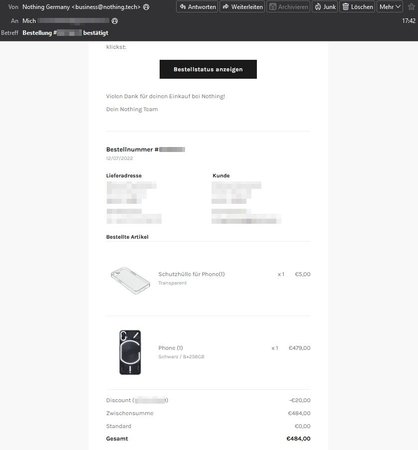Click the Discount code line
The image size is (418, 450).
point(137,400)
